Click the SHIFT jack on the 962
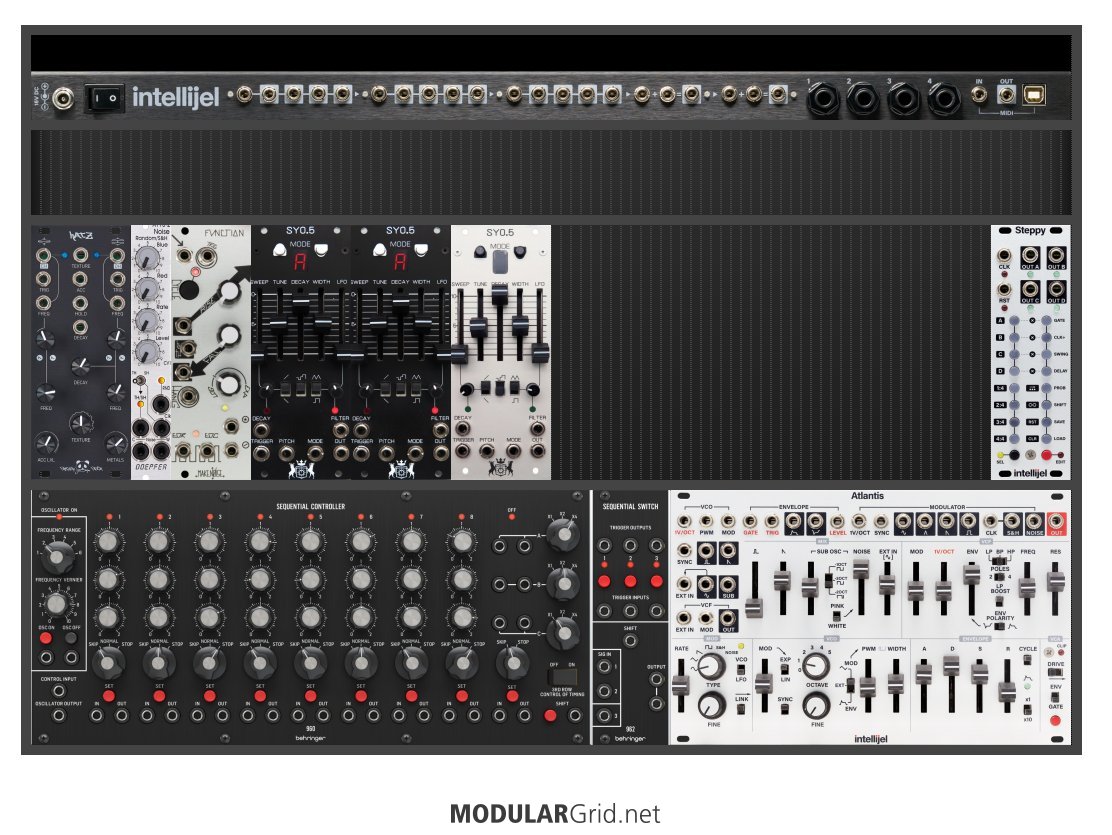 pyautogui.click(x=630, y=641)
